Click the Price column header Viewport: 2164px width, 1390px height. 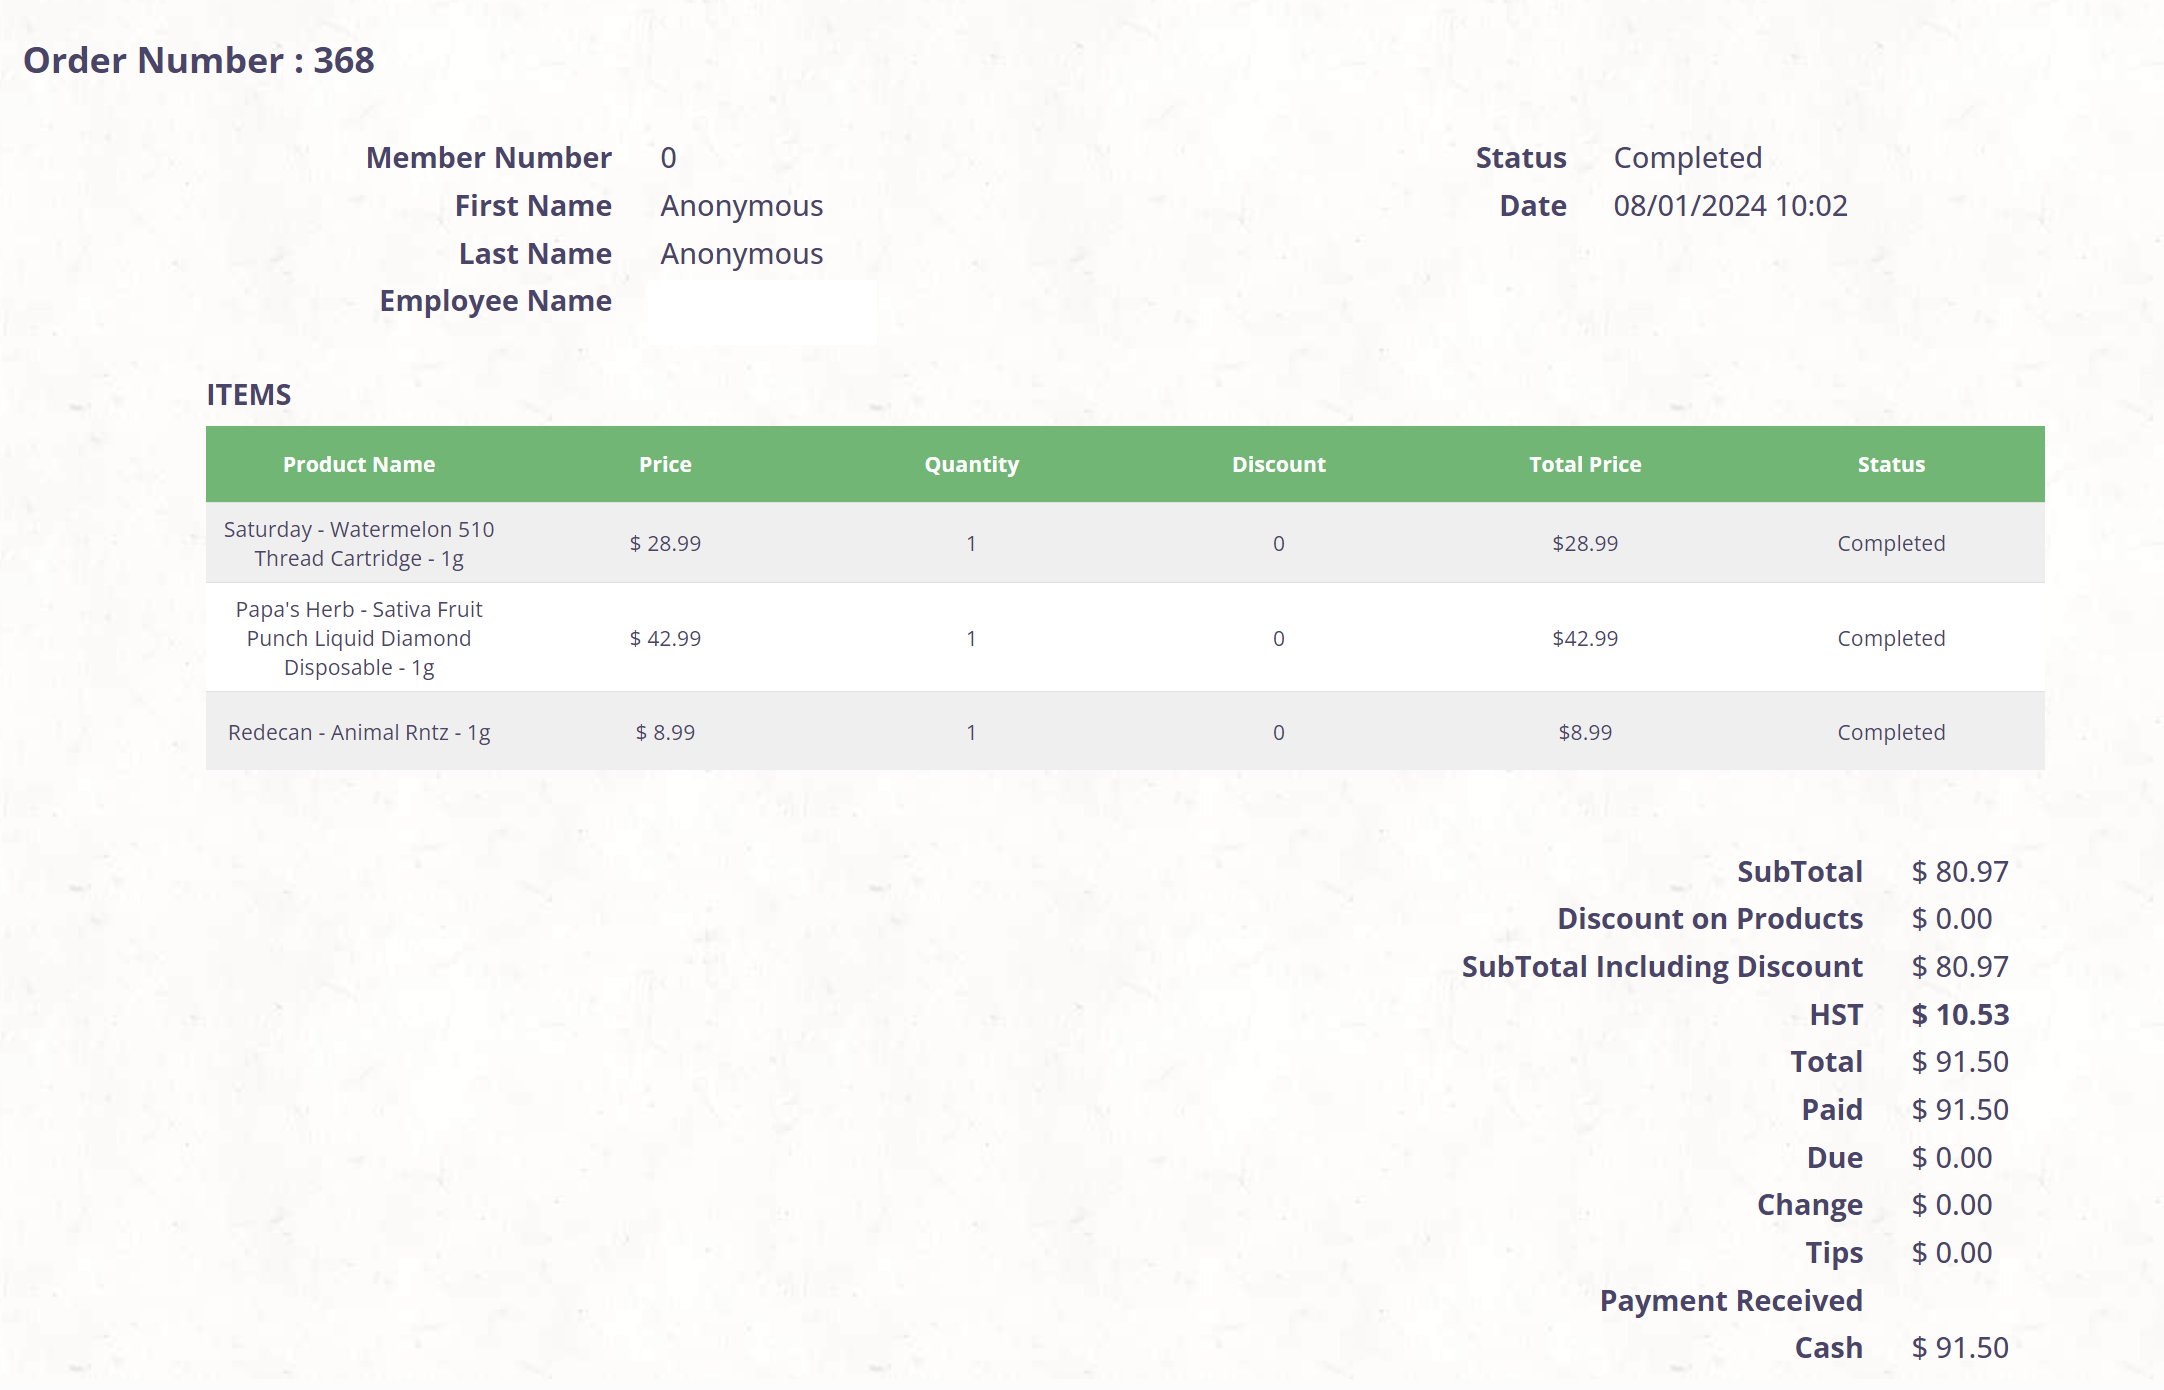665,464
